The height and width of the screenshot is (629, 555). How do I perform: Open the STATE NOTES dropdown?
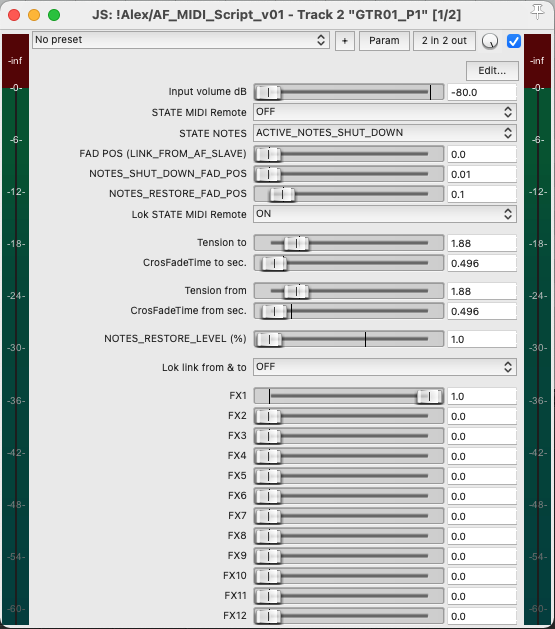385,133
